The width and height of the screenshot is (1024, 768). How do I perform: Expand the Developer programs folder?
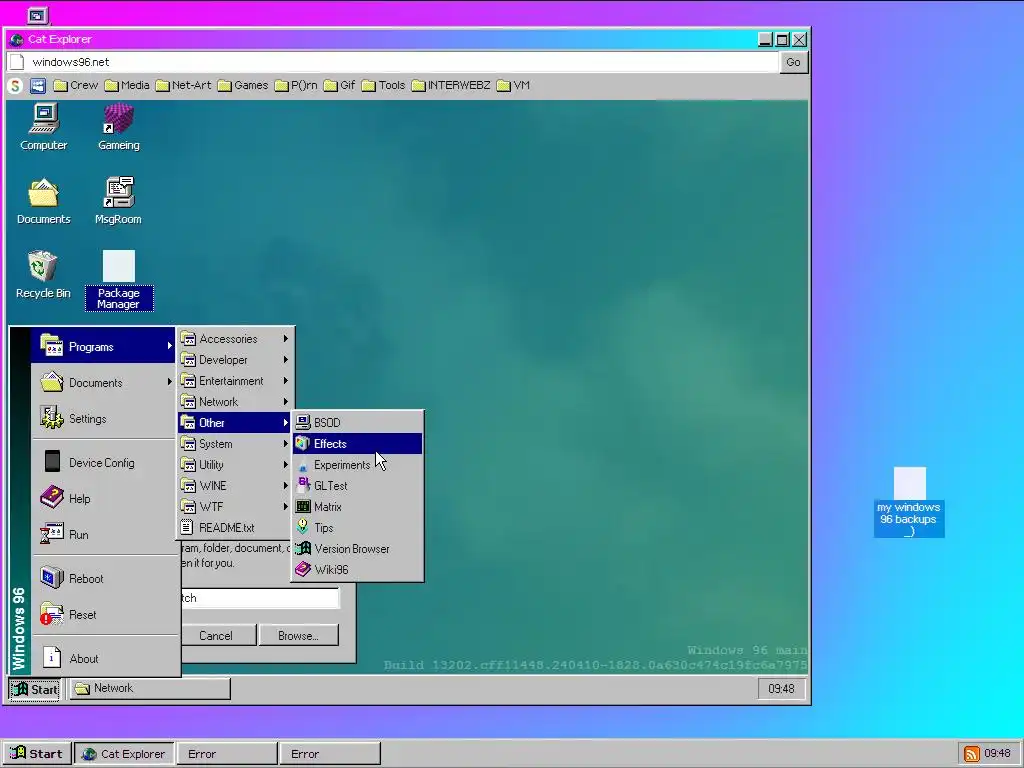pyautogui.click(x=235, y=359)
